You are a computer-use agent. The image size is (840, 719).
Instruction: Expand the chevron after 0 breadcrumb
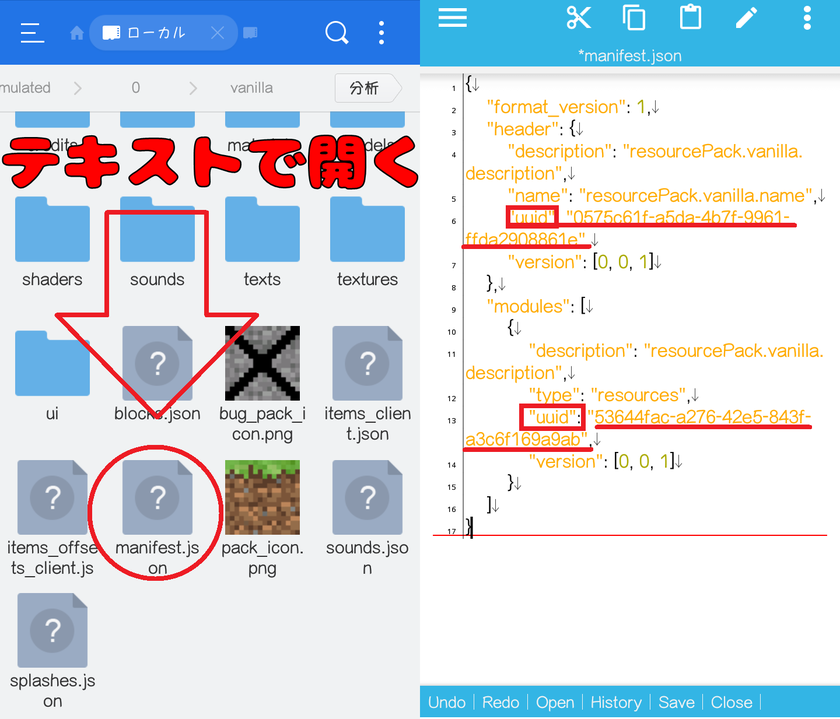(193, 88)
